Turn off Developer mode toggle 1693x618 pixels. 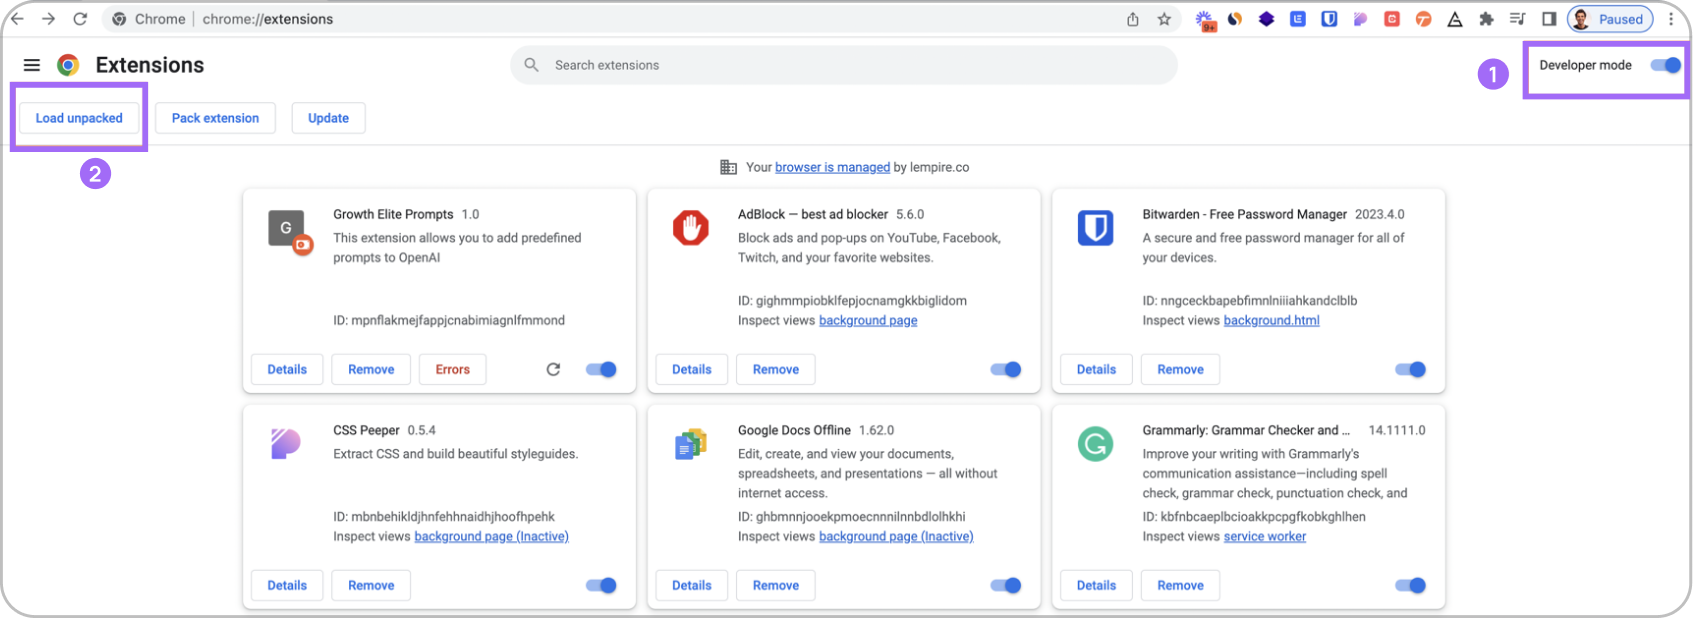click(x=1666, y=65)
